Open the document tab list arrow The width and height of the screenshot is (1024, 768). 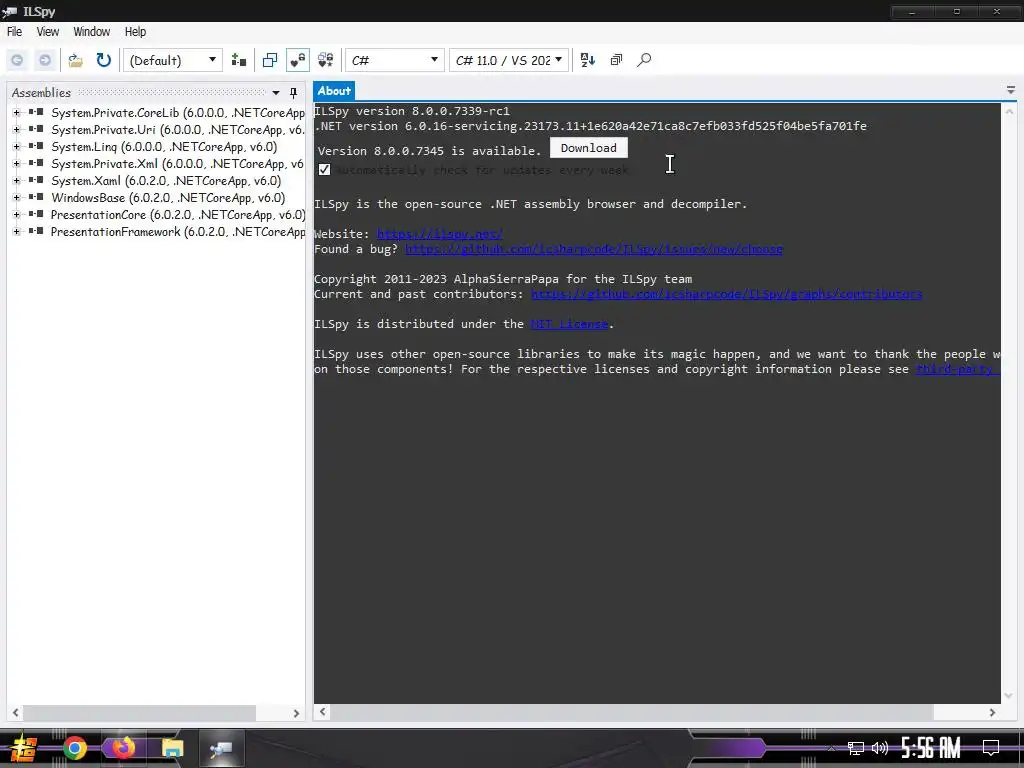tap(1010, 91)
